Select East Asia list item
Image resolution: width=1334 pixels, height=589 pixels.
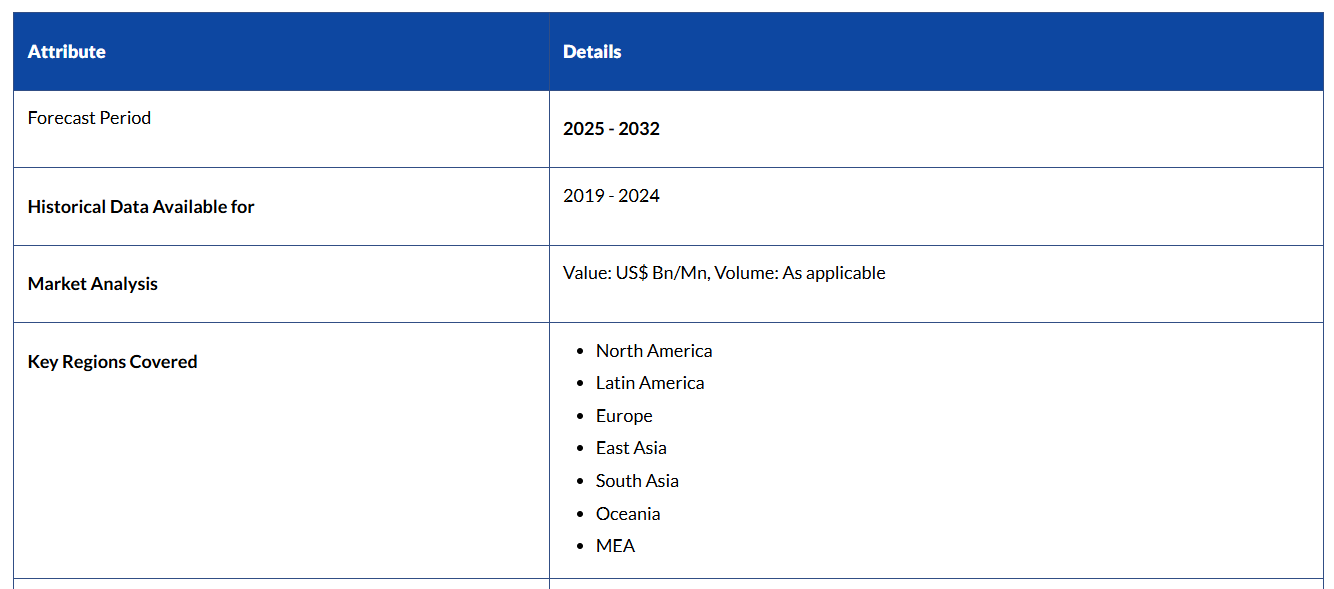631,448
